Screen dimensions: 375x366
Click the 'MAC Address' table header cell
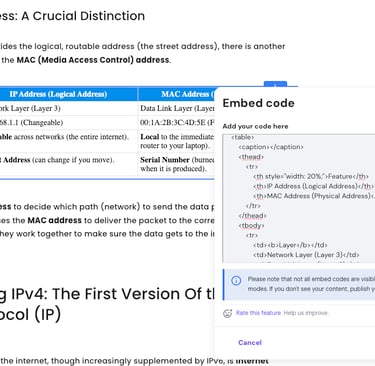pos(177,94)
